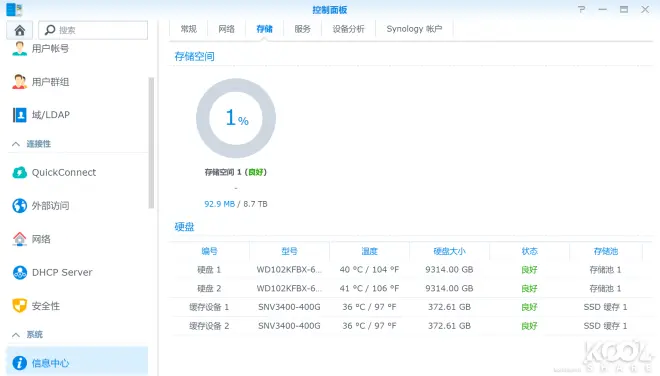Click 372.61 GB size of 缓存设备 2
Image resolution: width=660 pixels, height=376 pixels.
449,326
